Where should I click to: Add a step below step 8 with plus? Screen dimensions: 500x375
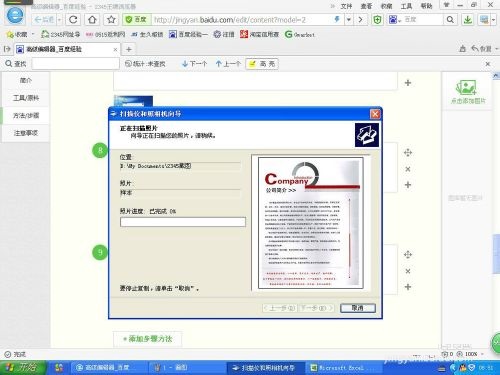tap(408, 185)
